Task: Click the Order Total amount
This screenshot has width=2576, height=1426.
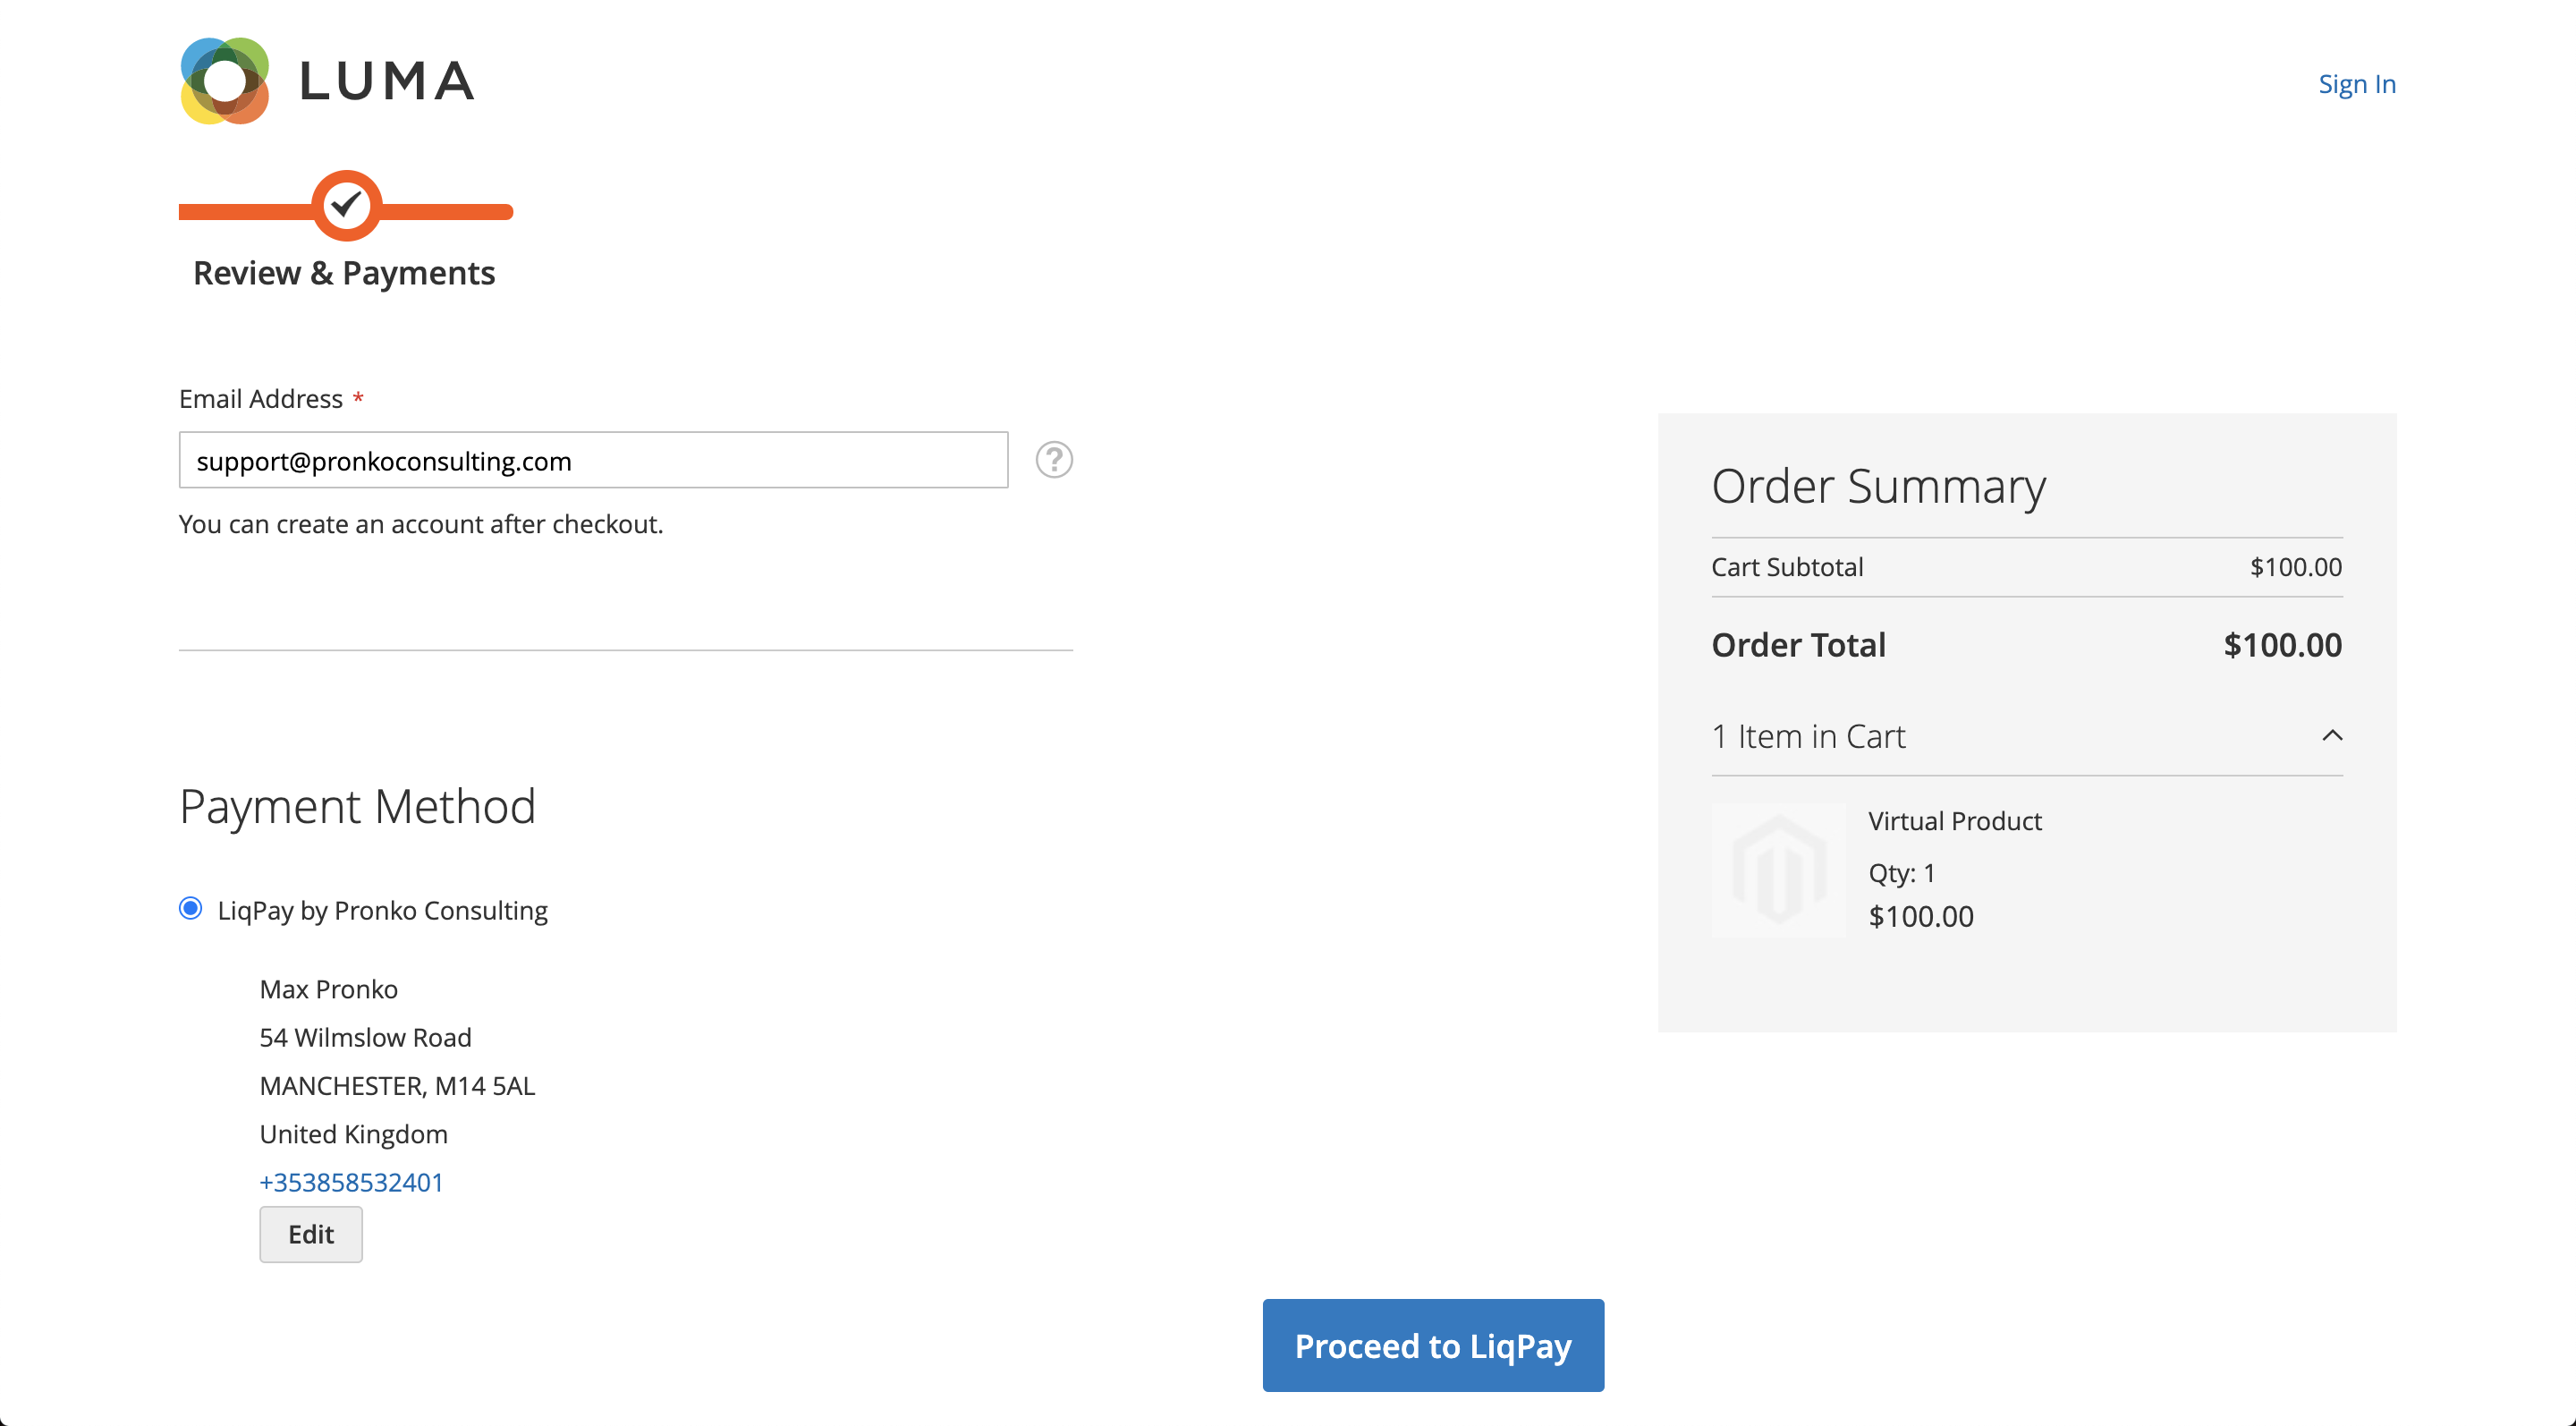Action: point(2281,644)
